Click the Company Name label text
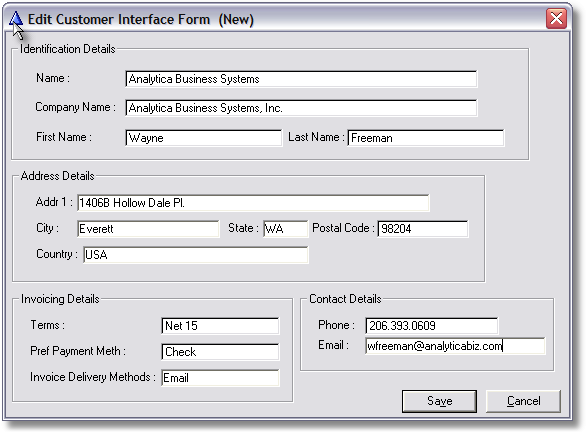 pos(75,107)
